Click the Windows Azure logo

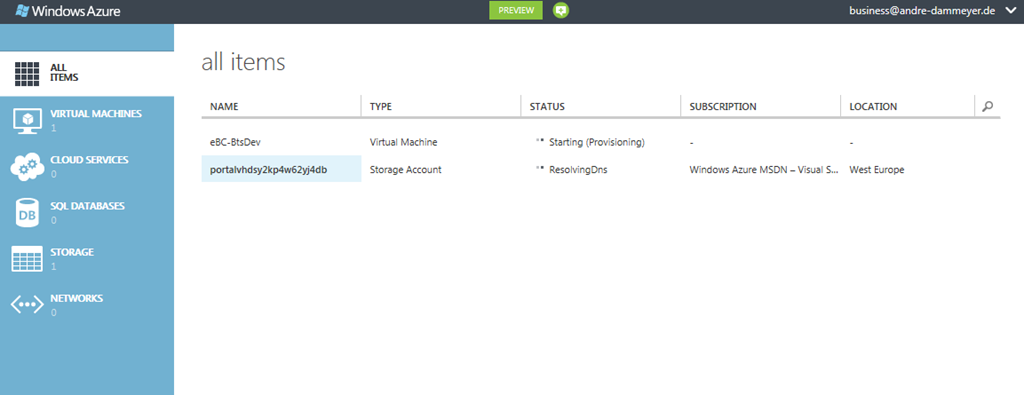point(67,10)
